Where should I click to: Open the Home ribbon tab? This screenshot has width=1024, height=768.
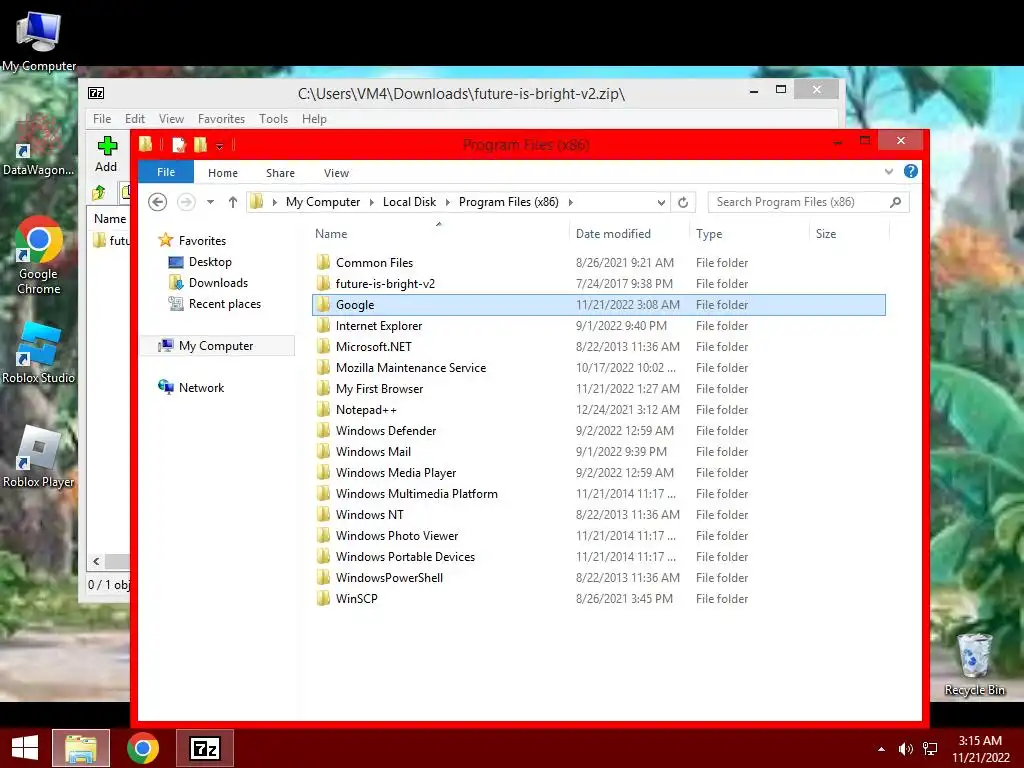(x=223, y=173)
